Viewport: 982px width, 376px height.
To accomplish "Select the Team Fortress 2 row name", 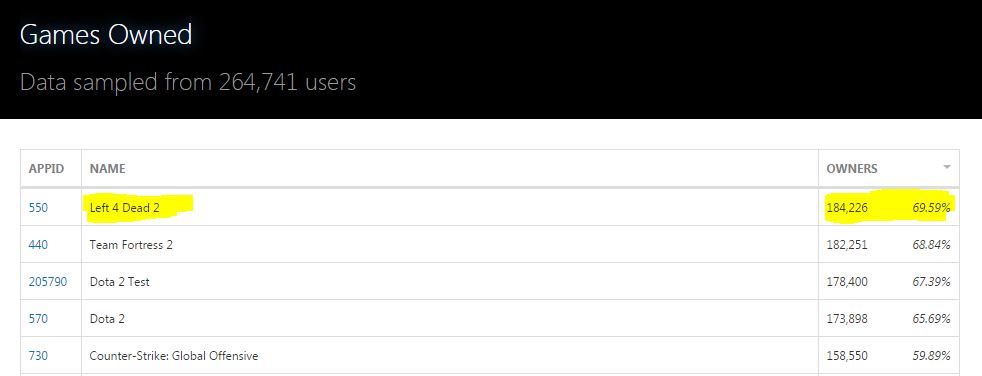I will pos(131,245).
